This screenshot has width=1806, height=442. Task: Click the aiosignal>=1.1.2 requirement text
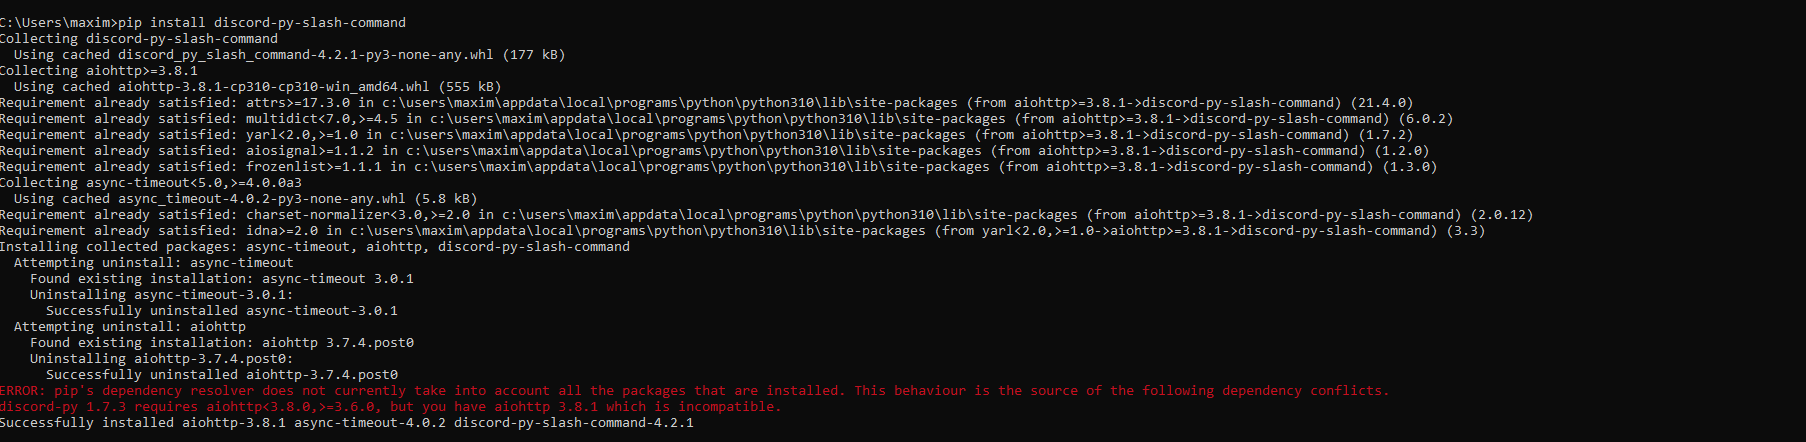[x=310, y=150]
